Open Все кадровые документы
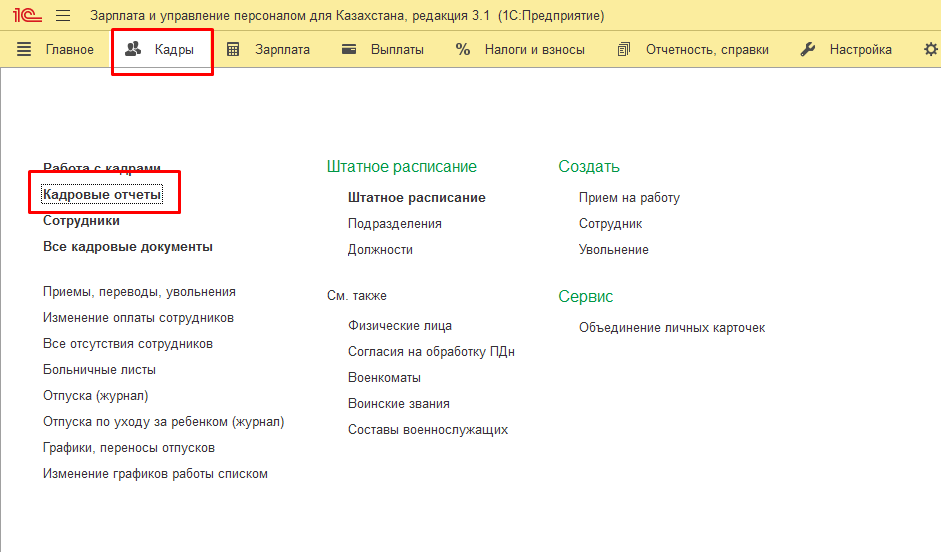 127,247
